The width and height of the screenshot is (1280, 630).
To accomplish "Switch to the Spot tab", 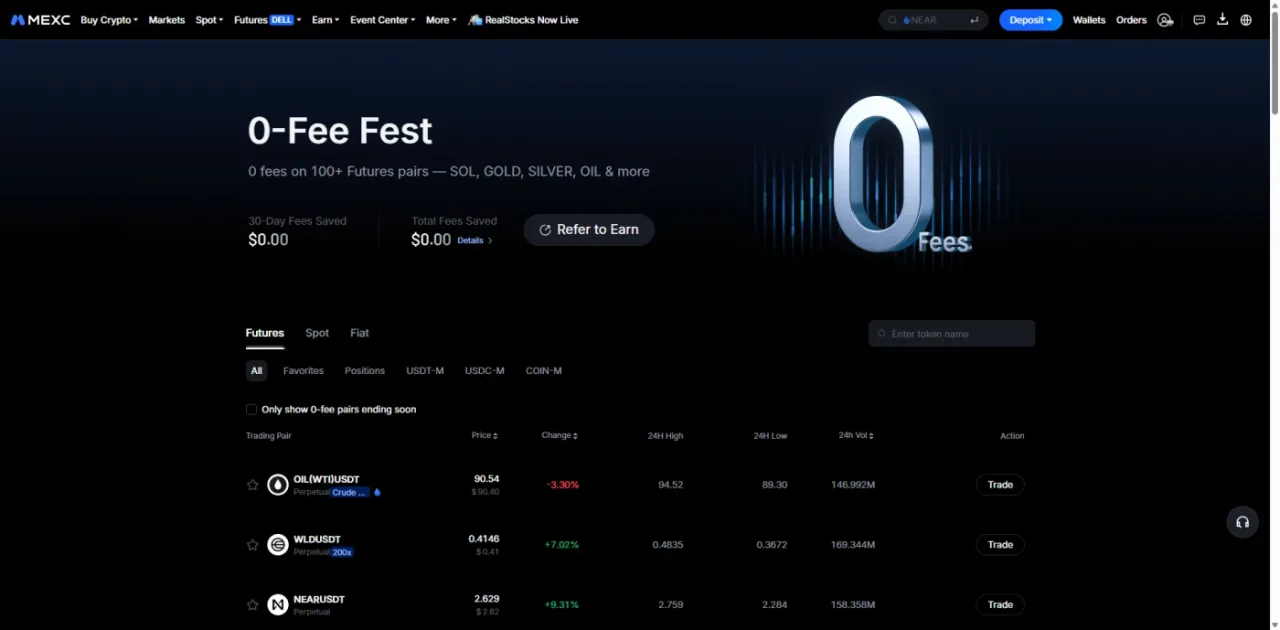I will pos(317,333).
